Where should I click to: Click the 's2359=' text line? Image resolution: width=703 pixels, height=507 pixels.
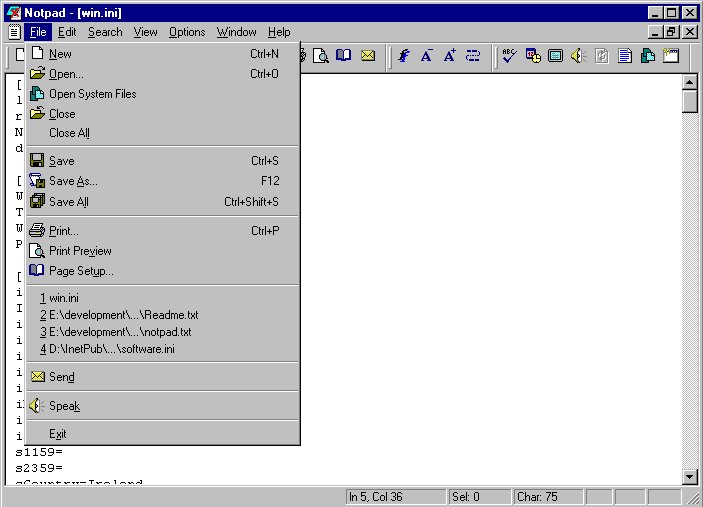point(39,468)
